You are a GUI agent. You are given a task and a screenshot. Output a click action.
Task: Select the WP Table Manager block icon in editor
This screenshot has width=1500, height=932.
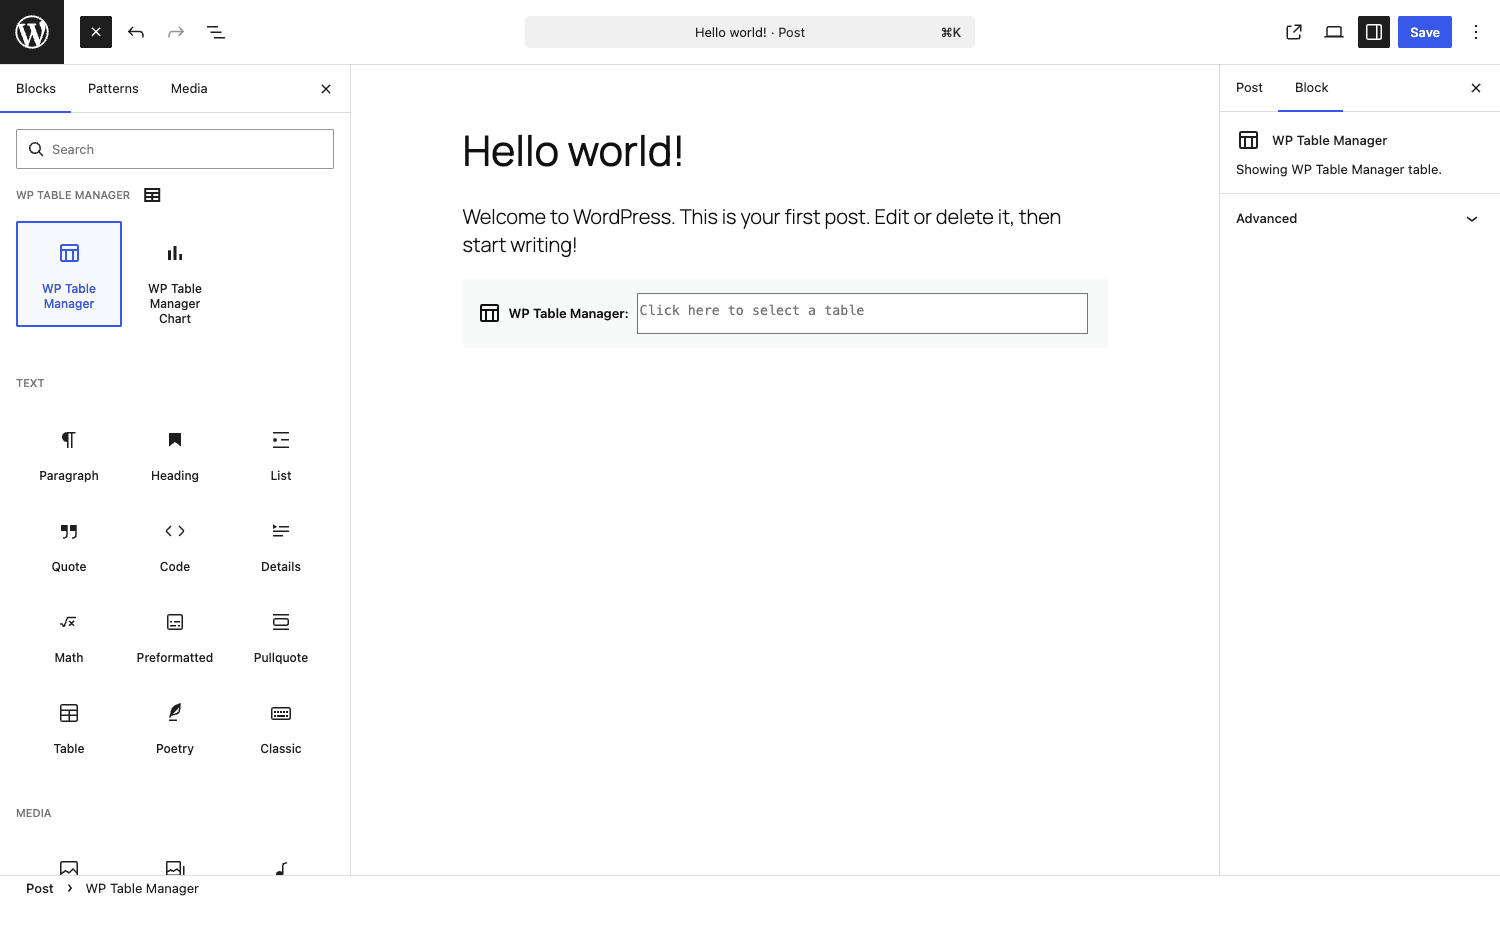[x=489, y=313]
